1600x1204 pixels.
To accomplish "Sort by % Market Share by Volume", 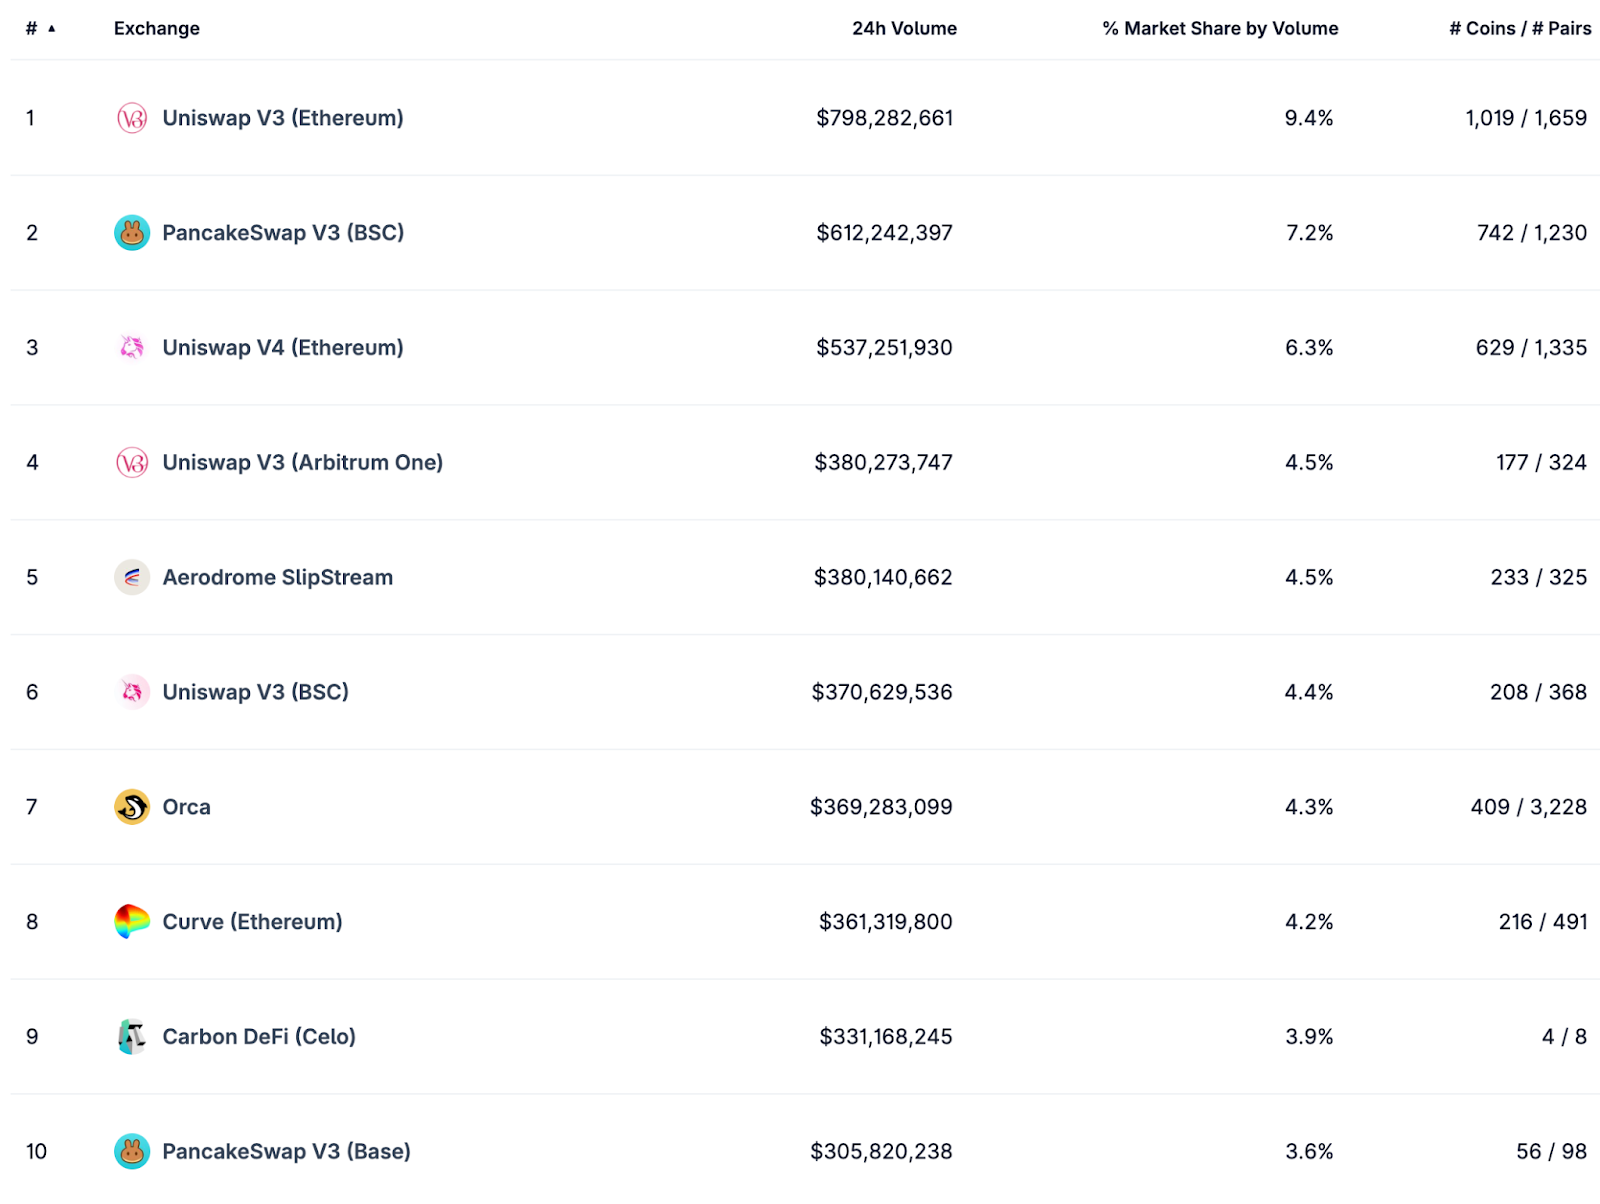I will (x=1219, y=28).
